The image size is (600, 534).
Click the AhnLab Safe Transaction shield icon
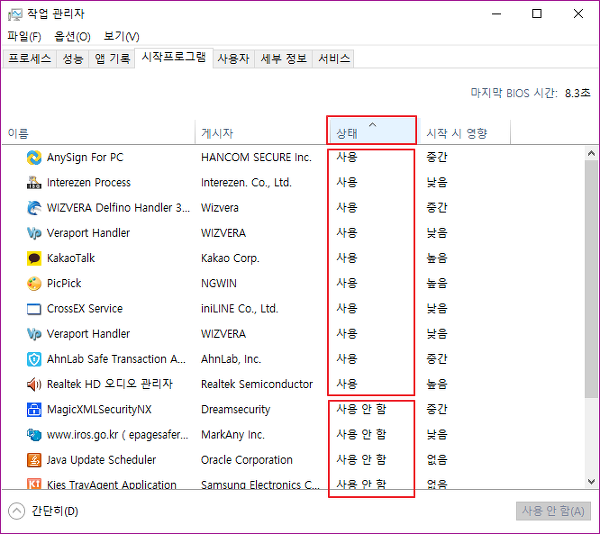34,359
